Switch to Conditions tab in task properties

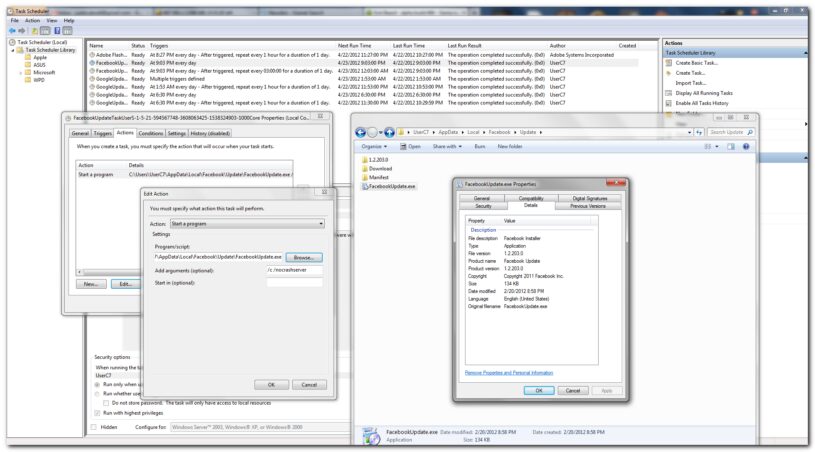pos(151,134)
